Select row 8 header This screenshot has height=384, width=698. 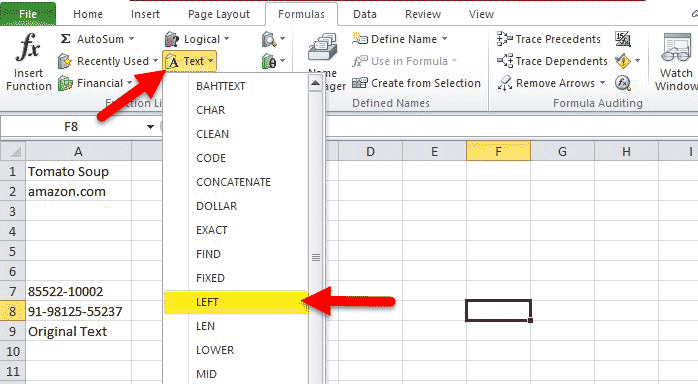coord(12,311)
